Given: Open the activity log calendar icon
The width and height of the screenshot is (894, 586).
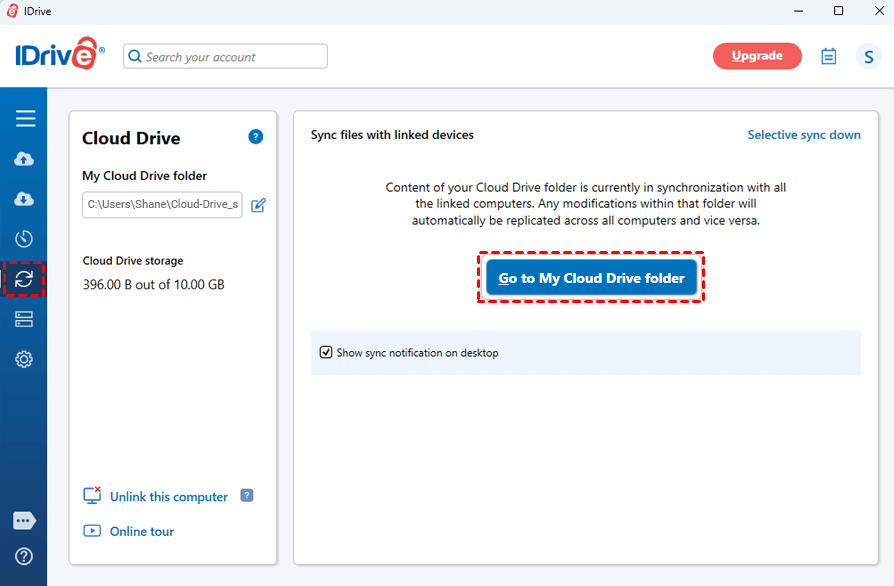Looking at the screenshot, I should point(828,57).
